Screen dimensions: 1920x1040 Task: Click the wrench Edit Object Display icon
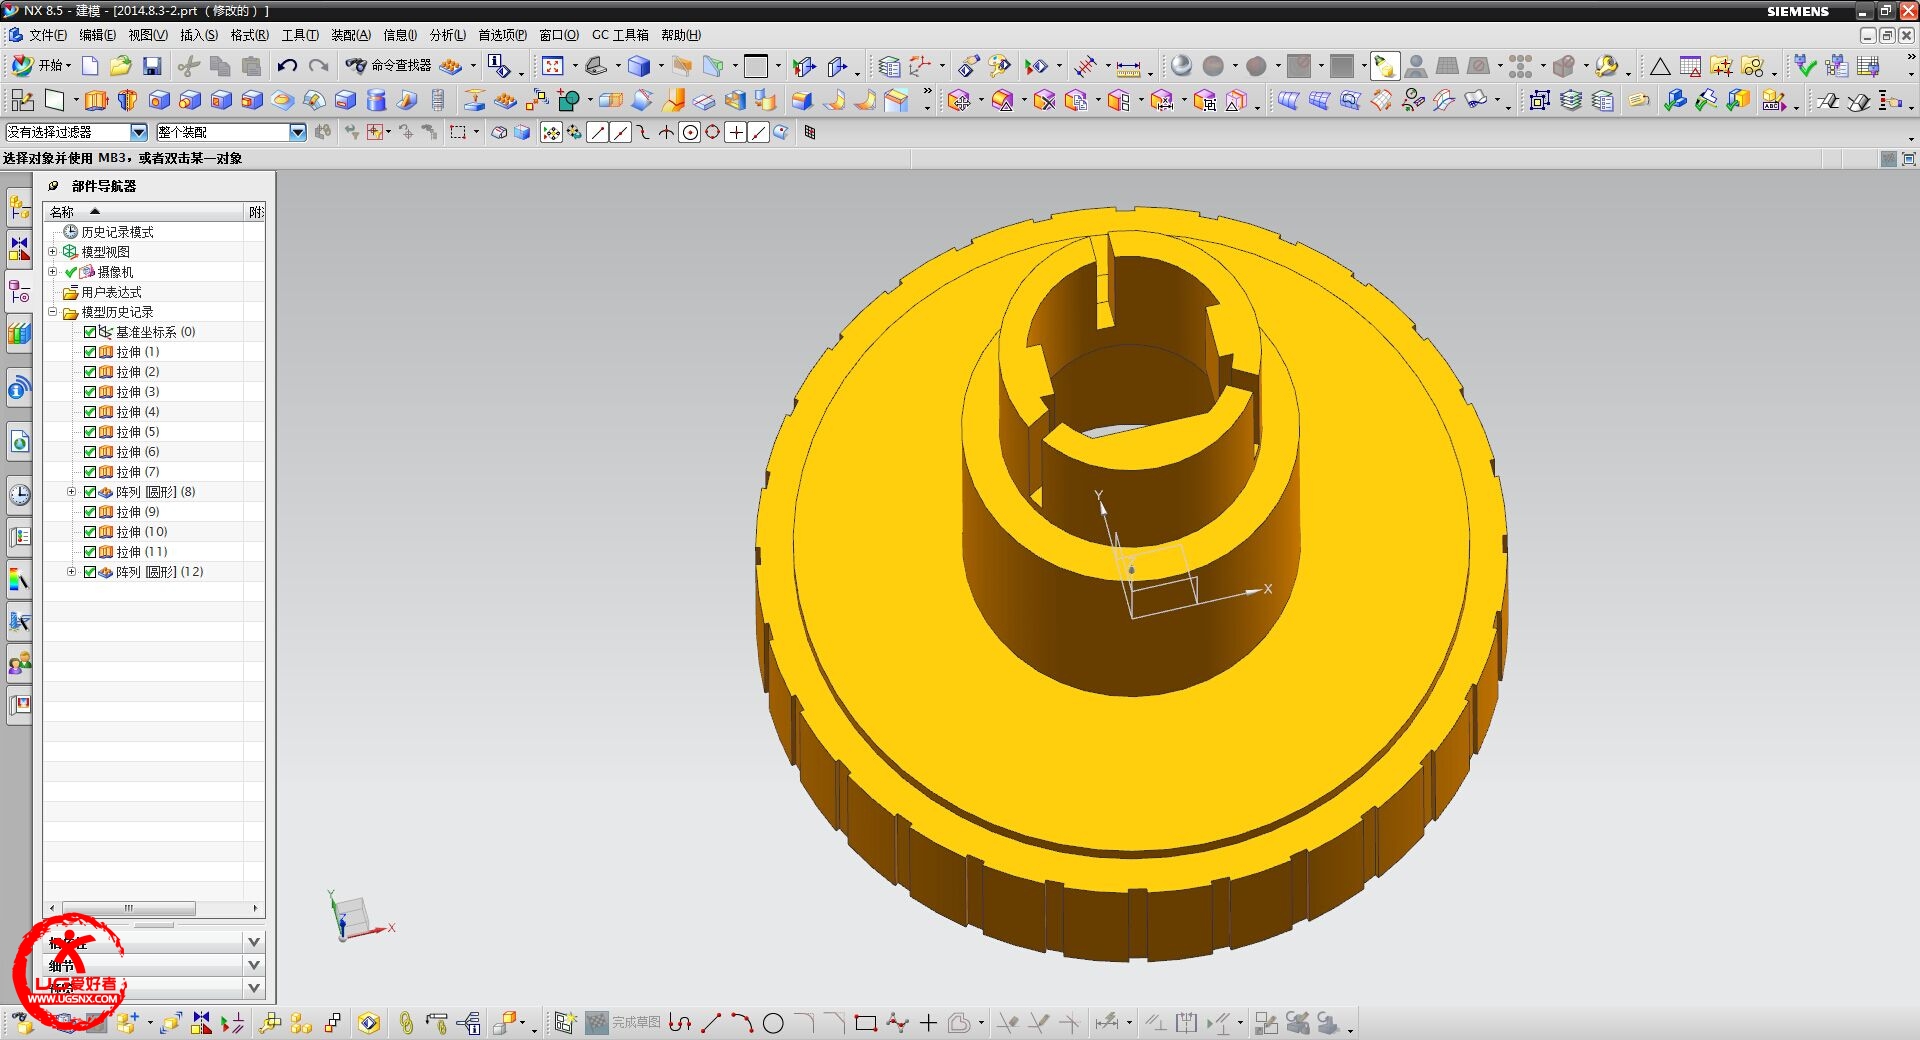coord(1606,66)
